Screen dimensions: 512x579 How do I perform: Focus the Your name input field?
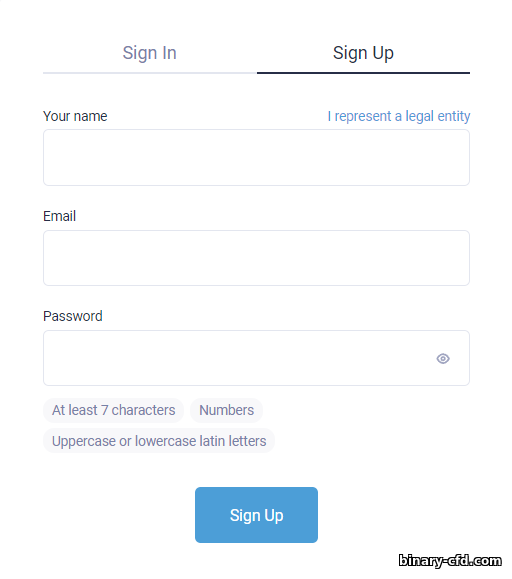pyautogui.click(x=256, y=158)
